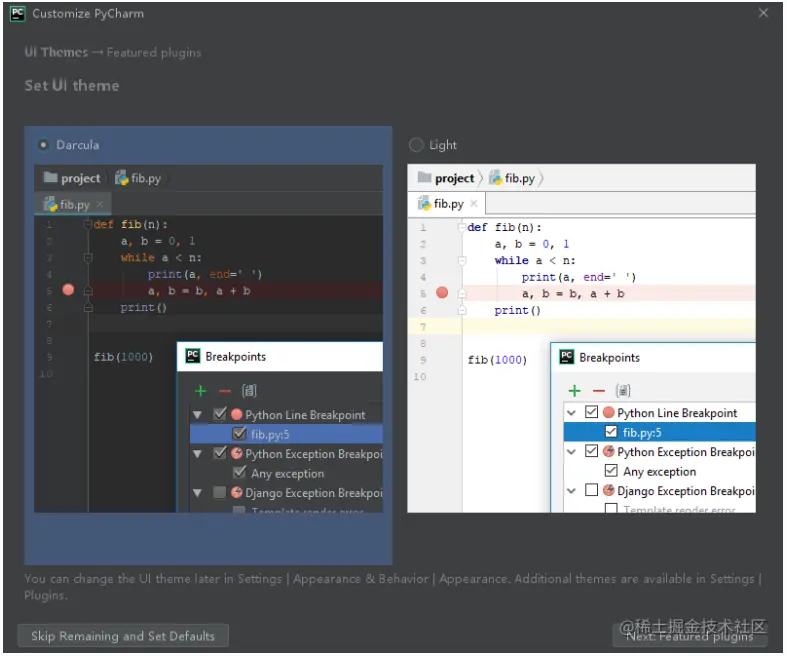Click fib.py Python file icon in Light breadcrumb
787x656 pixels.
tap(495, 178)
